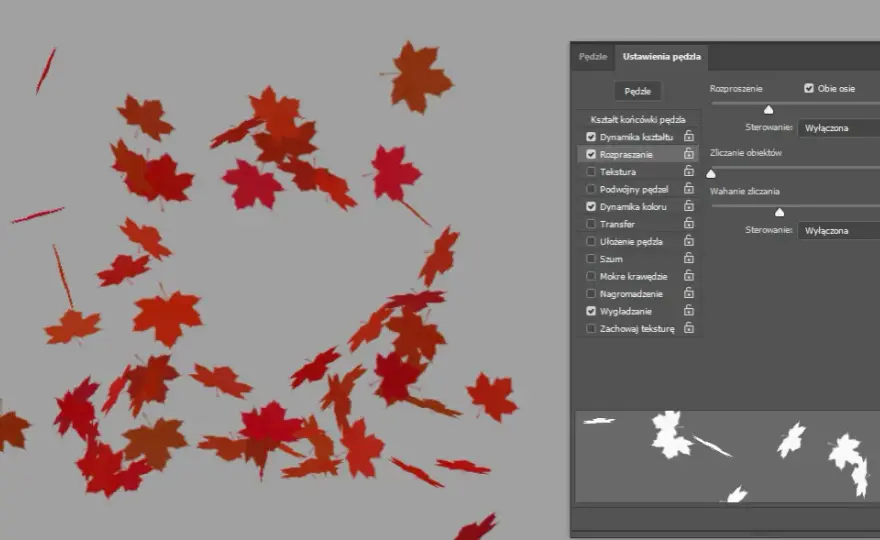Click the lock icon beside Podwójny pędzel
The image size is (880, 540).
point(689,189)
